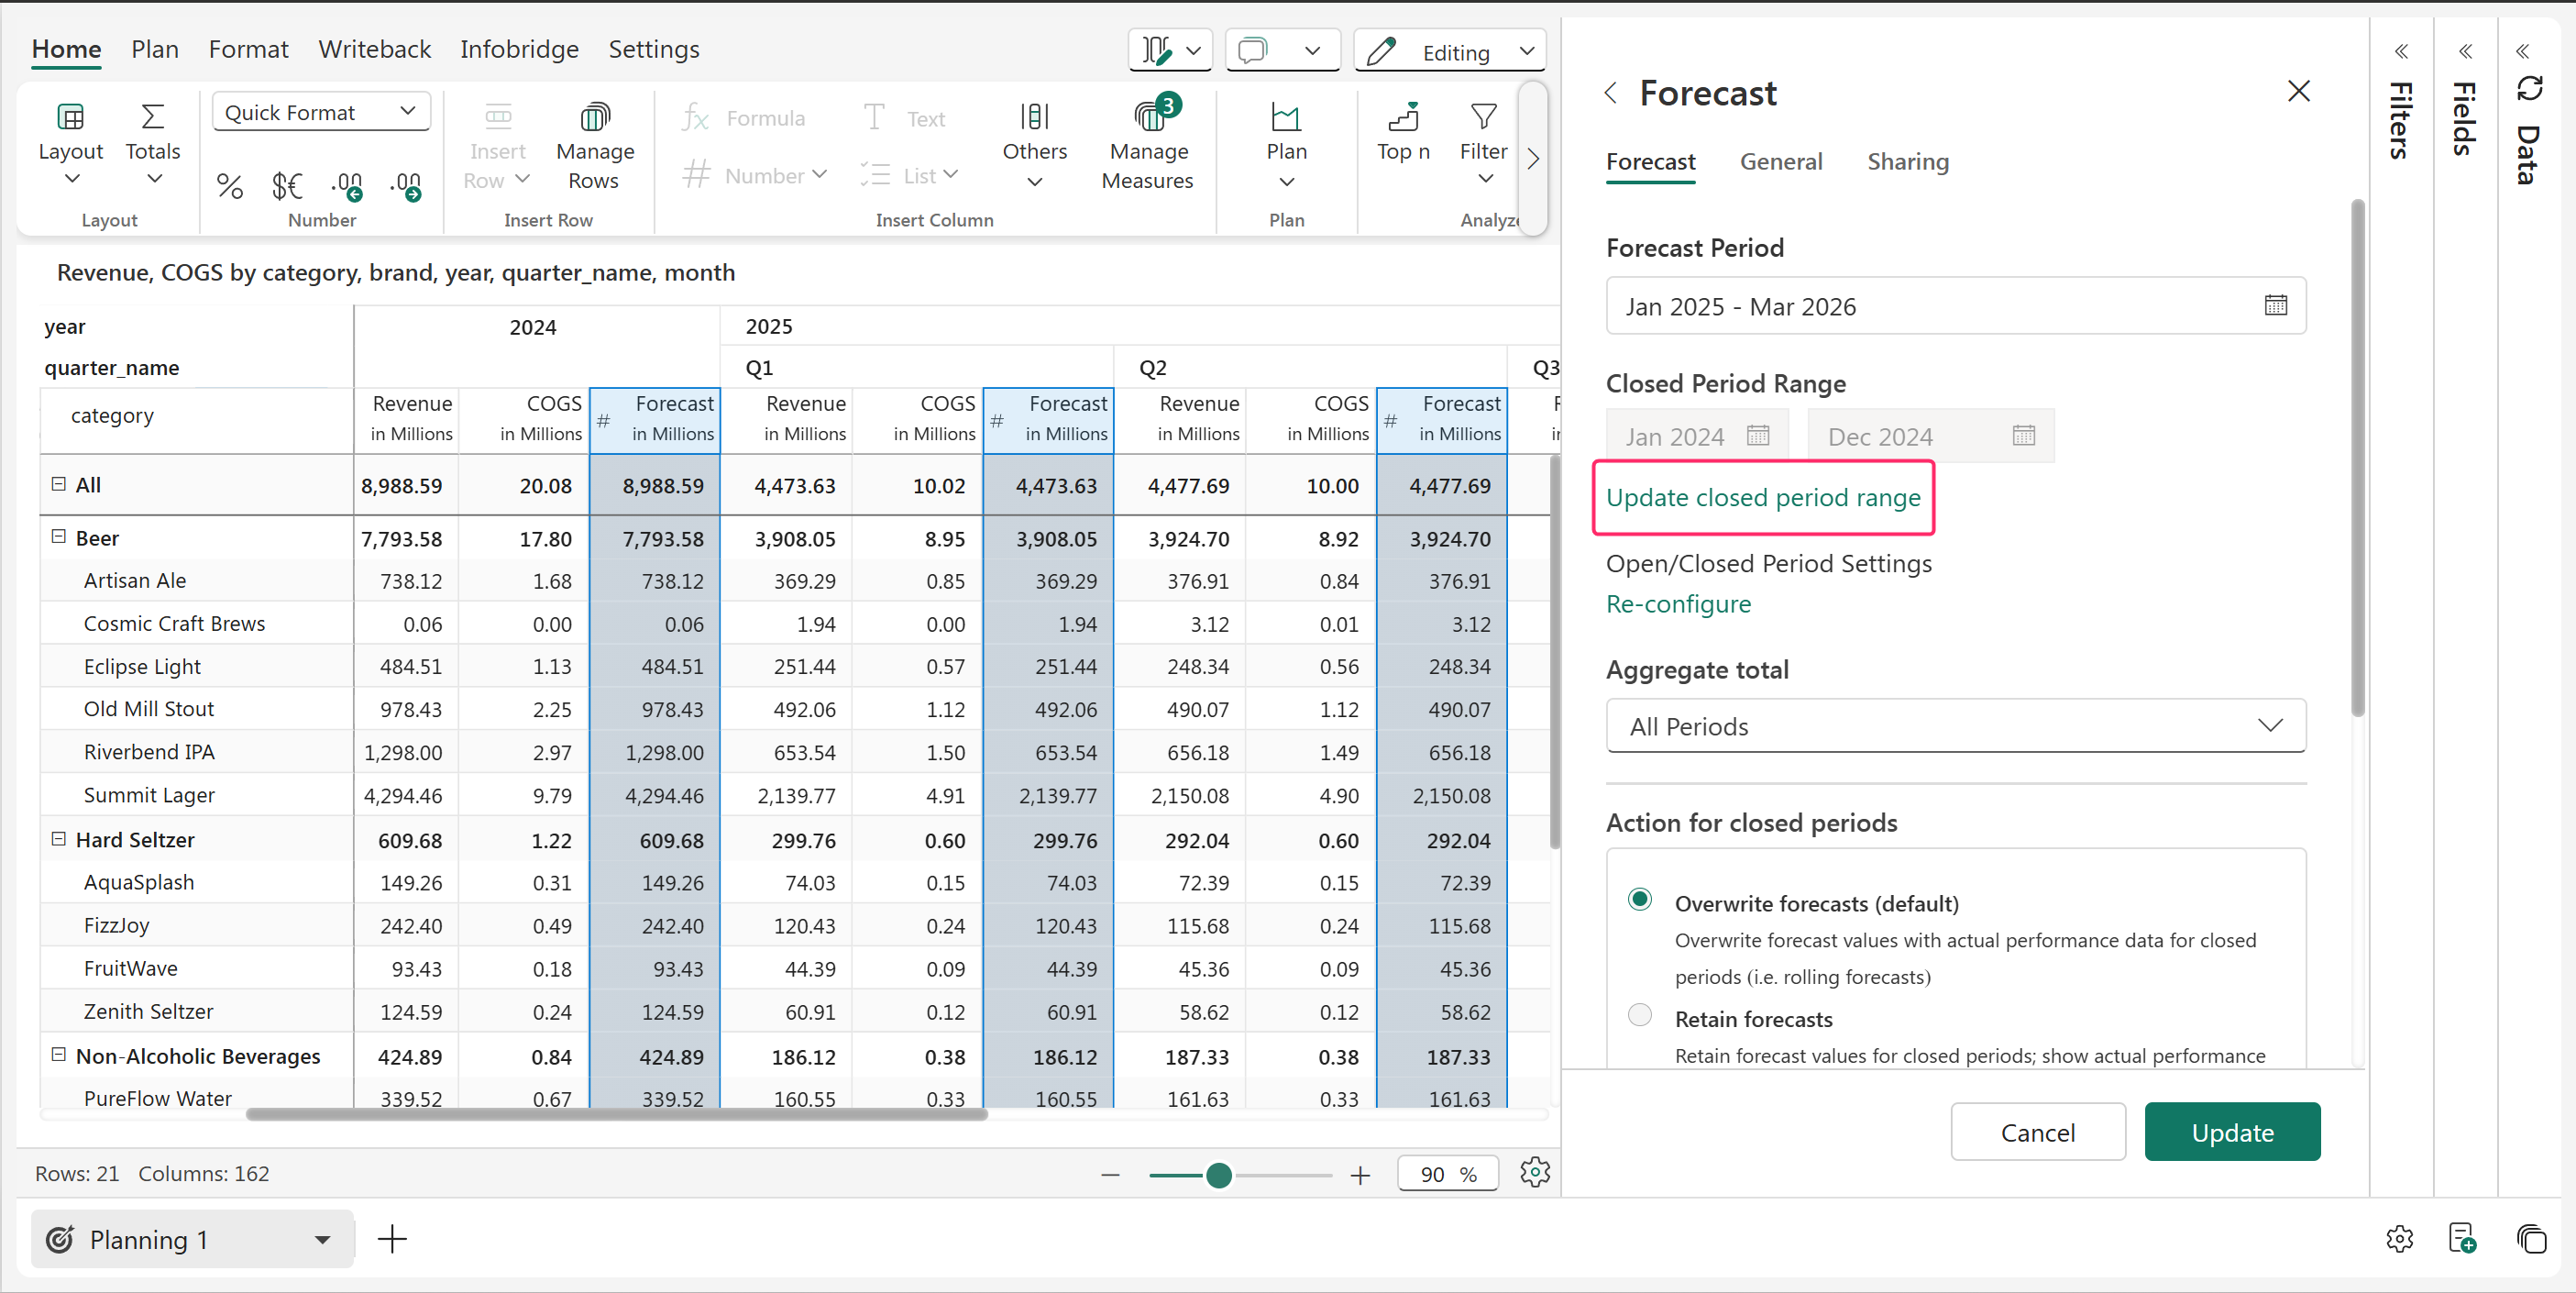
Task: Click the currency format icon
Action: coord(286,186)
